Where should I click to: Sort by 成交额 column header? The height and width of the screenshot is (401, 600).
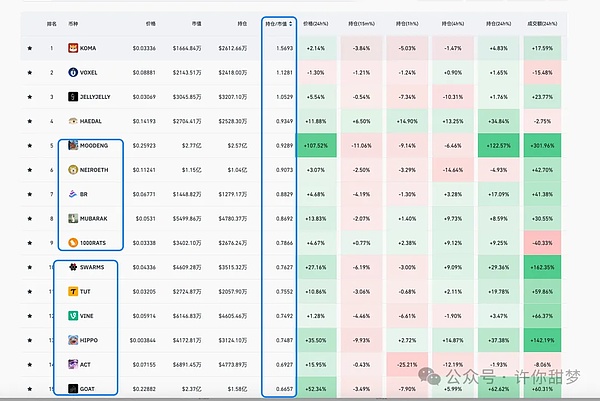(x=544, y=22)
